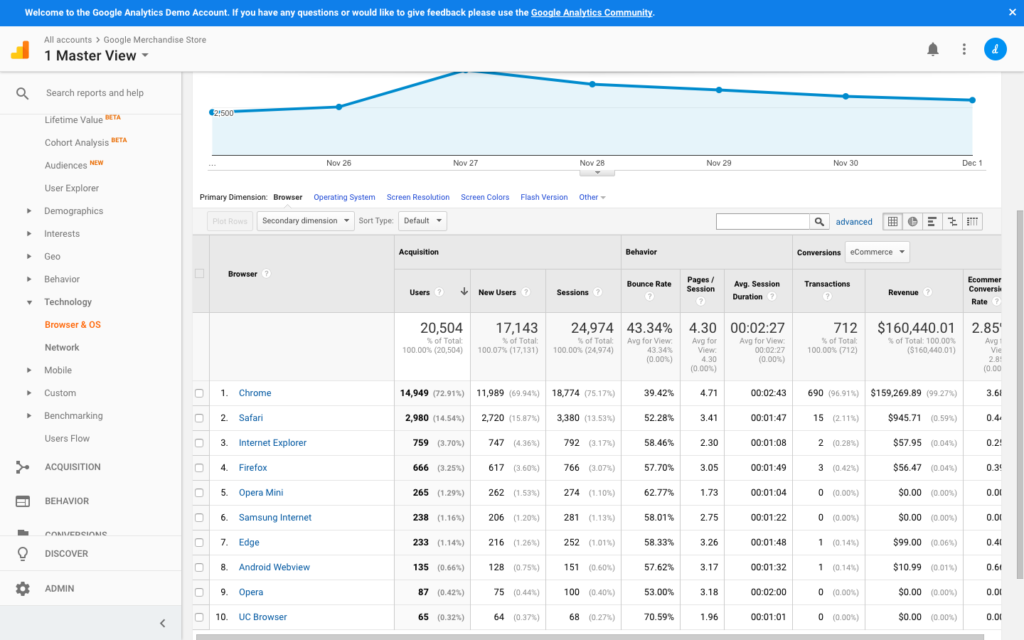The height and width of the screenshot is (640, 1024).
Task: Open Admin gear settings
Action: (x=23, y=589)
